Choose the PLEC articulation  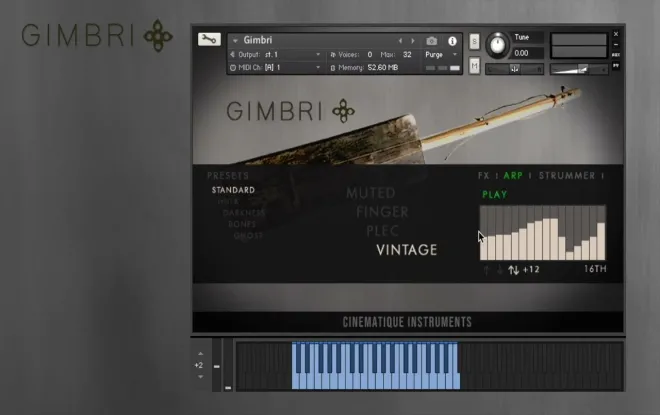(x=383, y=231)
